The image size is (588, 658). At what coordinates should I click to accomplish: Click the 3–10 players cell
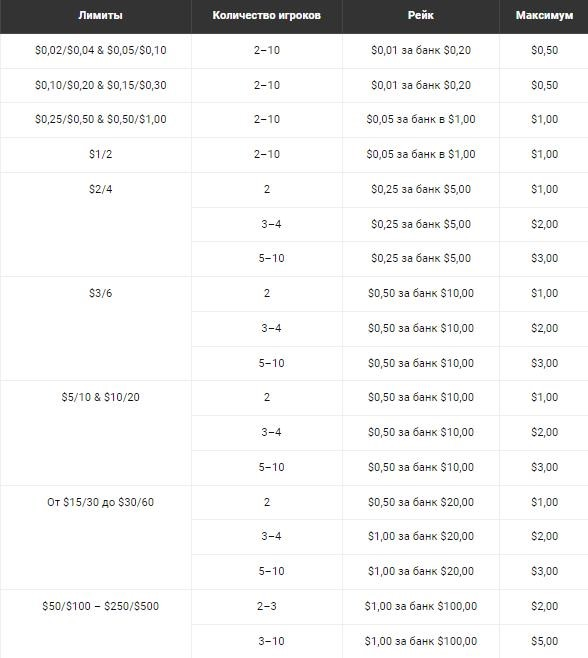click(x=271, y=641)
